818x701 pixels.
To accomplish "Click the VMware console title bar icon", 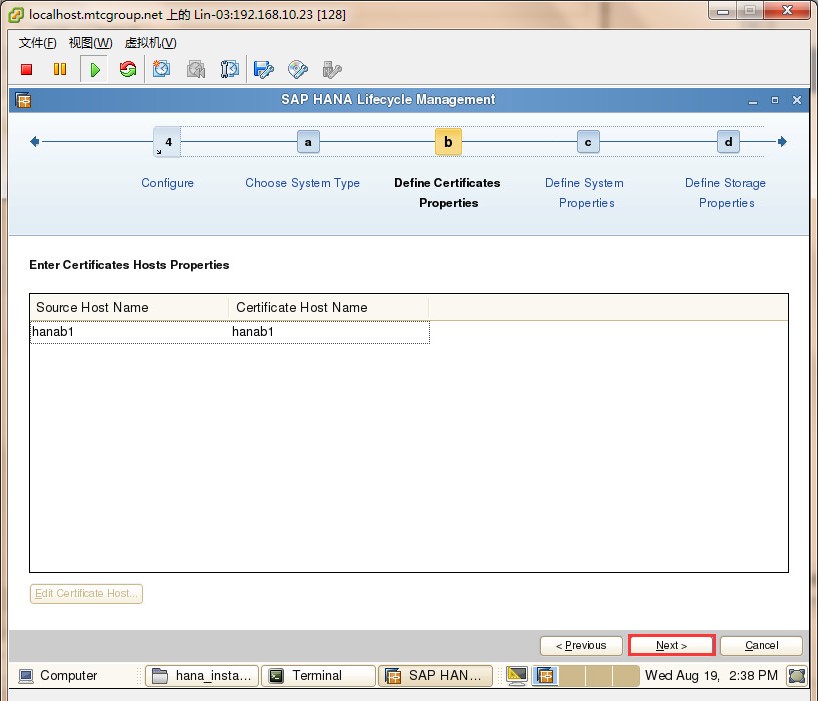I will pos(16,15).
